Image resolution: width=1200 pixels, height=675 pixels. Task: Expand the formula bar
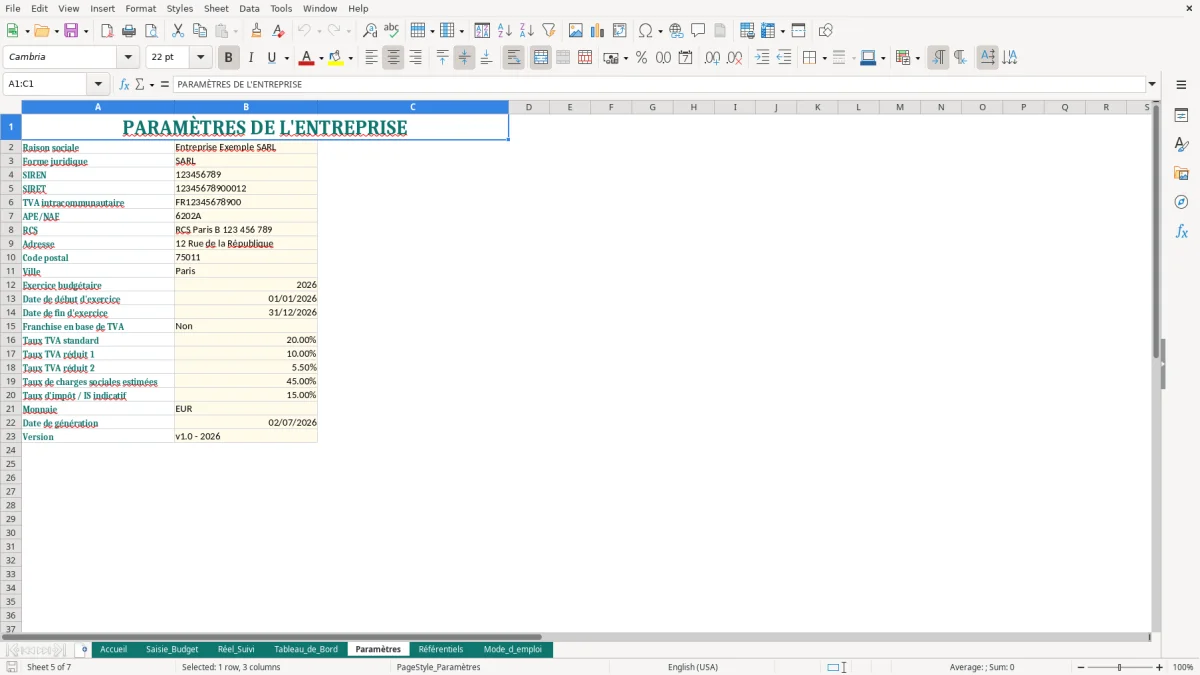(1152, 85)
